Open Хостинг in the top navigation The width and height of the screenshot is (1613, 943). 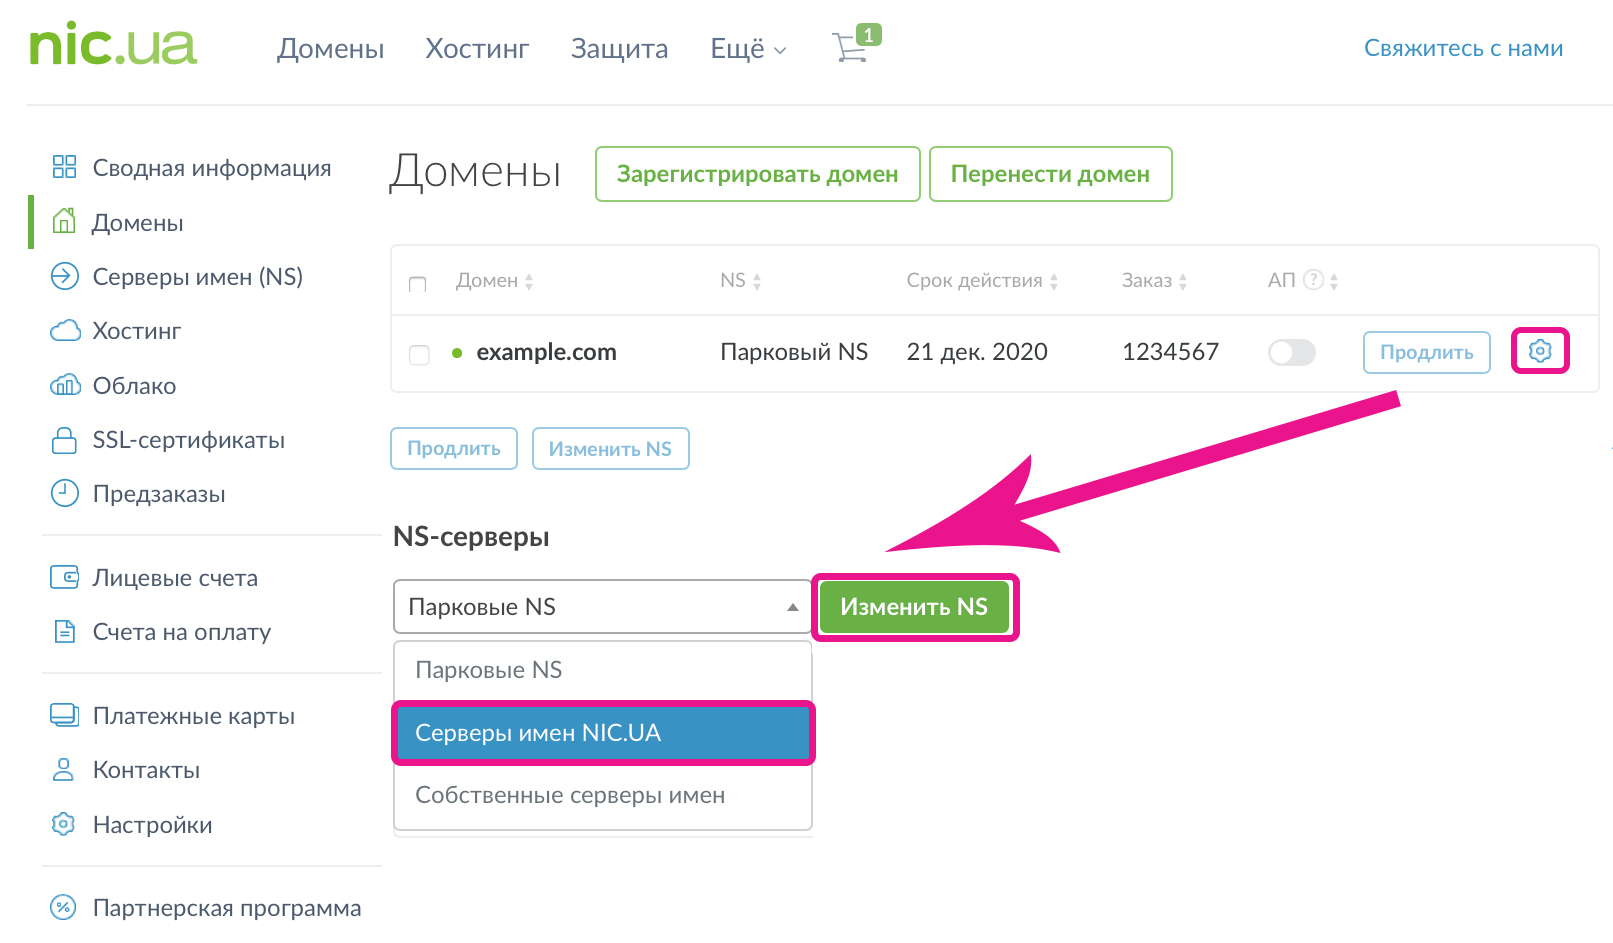pos(477,49)
